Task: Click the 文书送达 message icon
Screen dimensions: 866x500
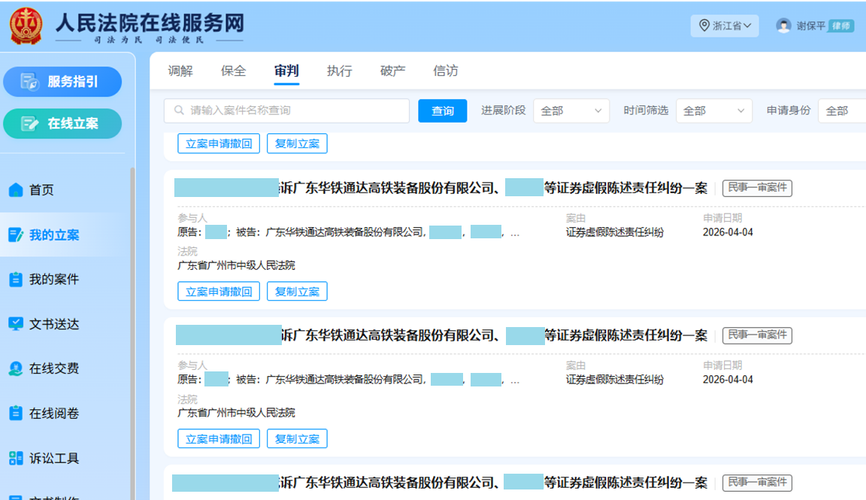Action: [16, 324]
